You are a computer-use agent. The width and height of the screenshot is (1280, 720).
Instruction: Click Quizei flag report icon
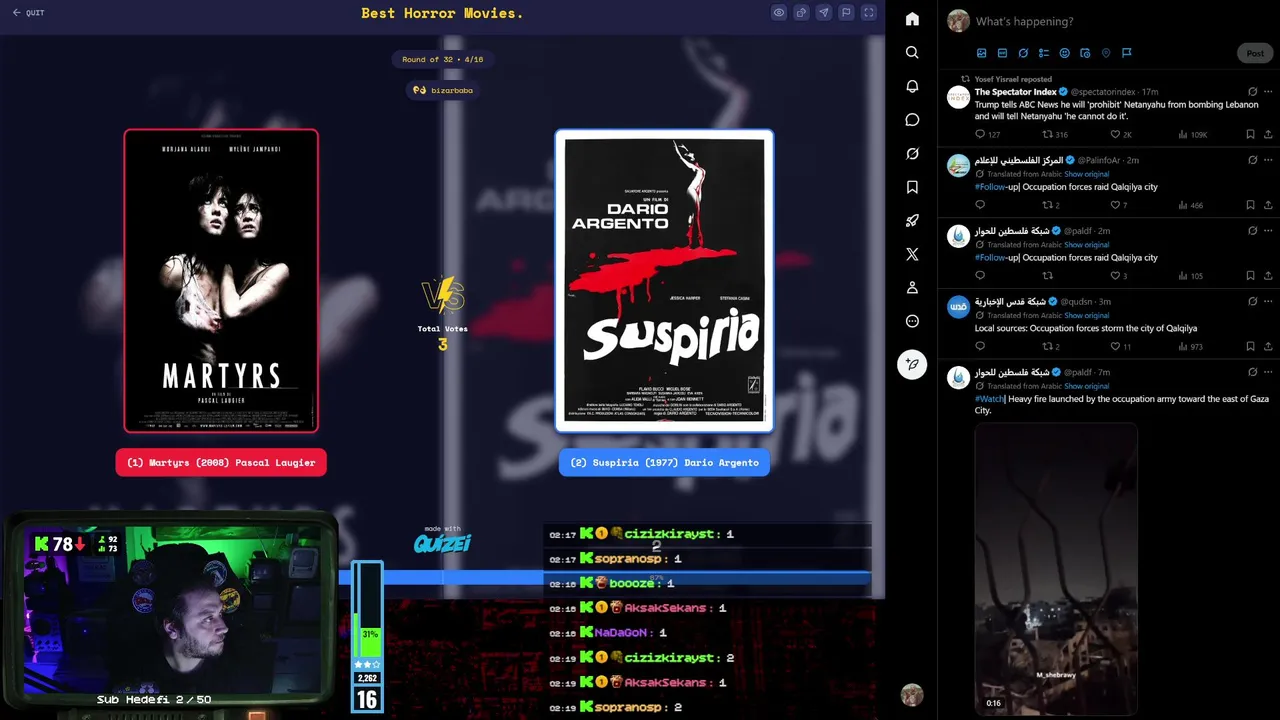[x=846, y=13]
